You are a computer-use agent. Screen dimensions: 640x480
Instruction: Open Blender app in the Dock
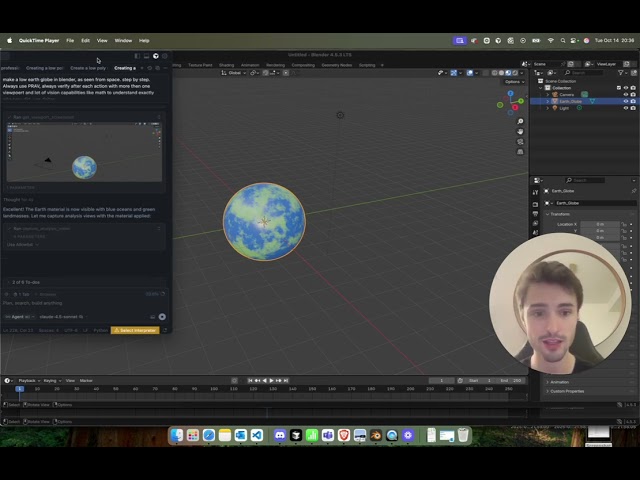pyautogui.click(x=376, y=435)
